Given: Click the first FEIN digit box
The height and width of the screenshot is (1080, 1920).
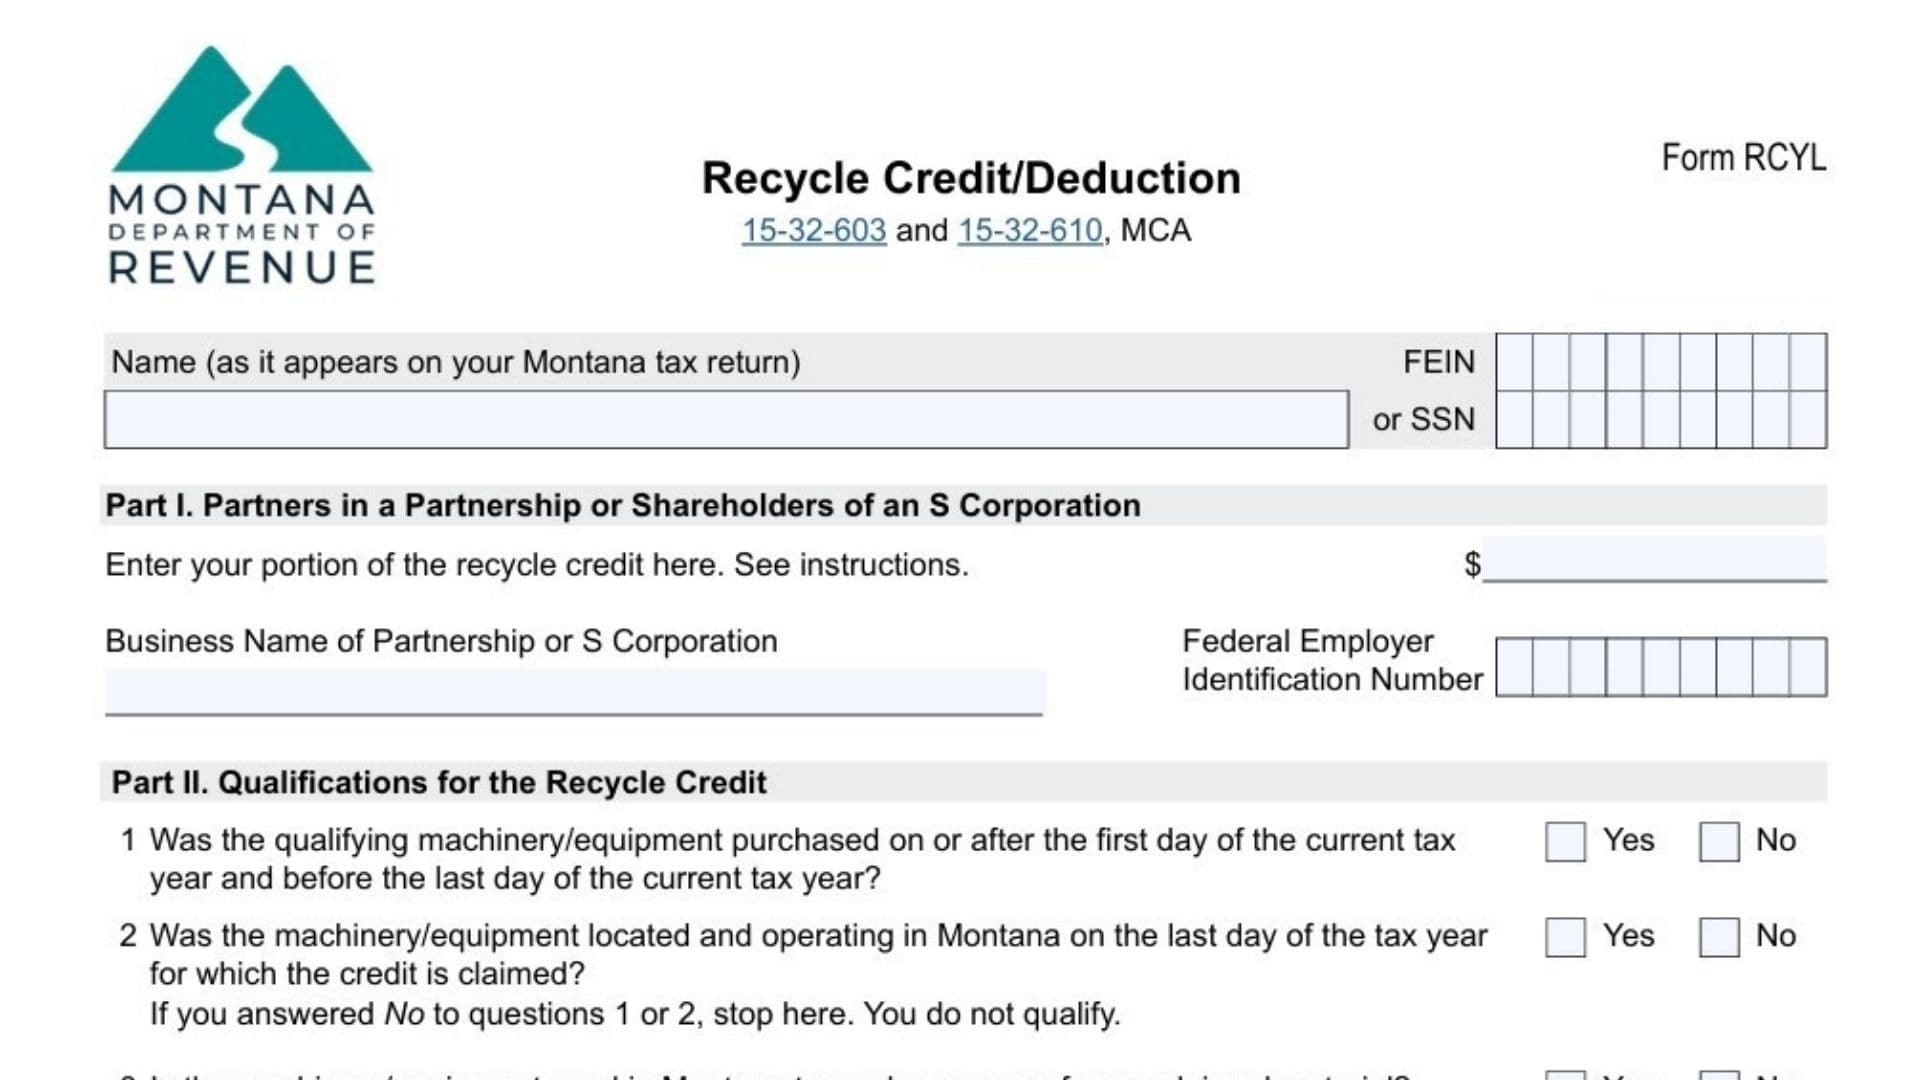Looking at the screenshot, I should [1514, 362].
